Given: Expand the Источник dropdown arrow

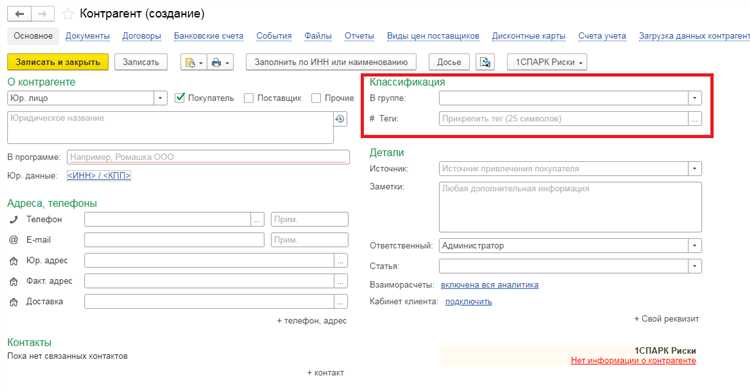Looking at the screenshot, I should pos(695,168).
